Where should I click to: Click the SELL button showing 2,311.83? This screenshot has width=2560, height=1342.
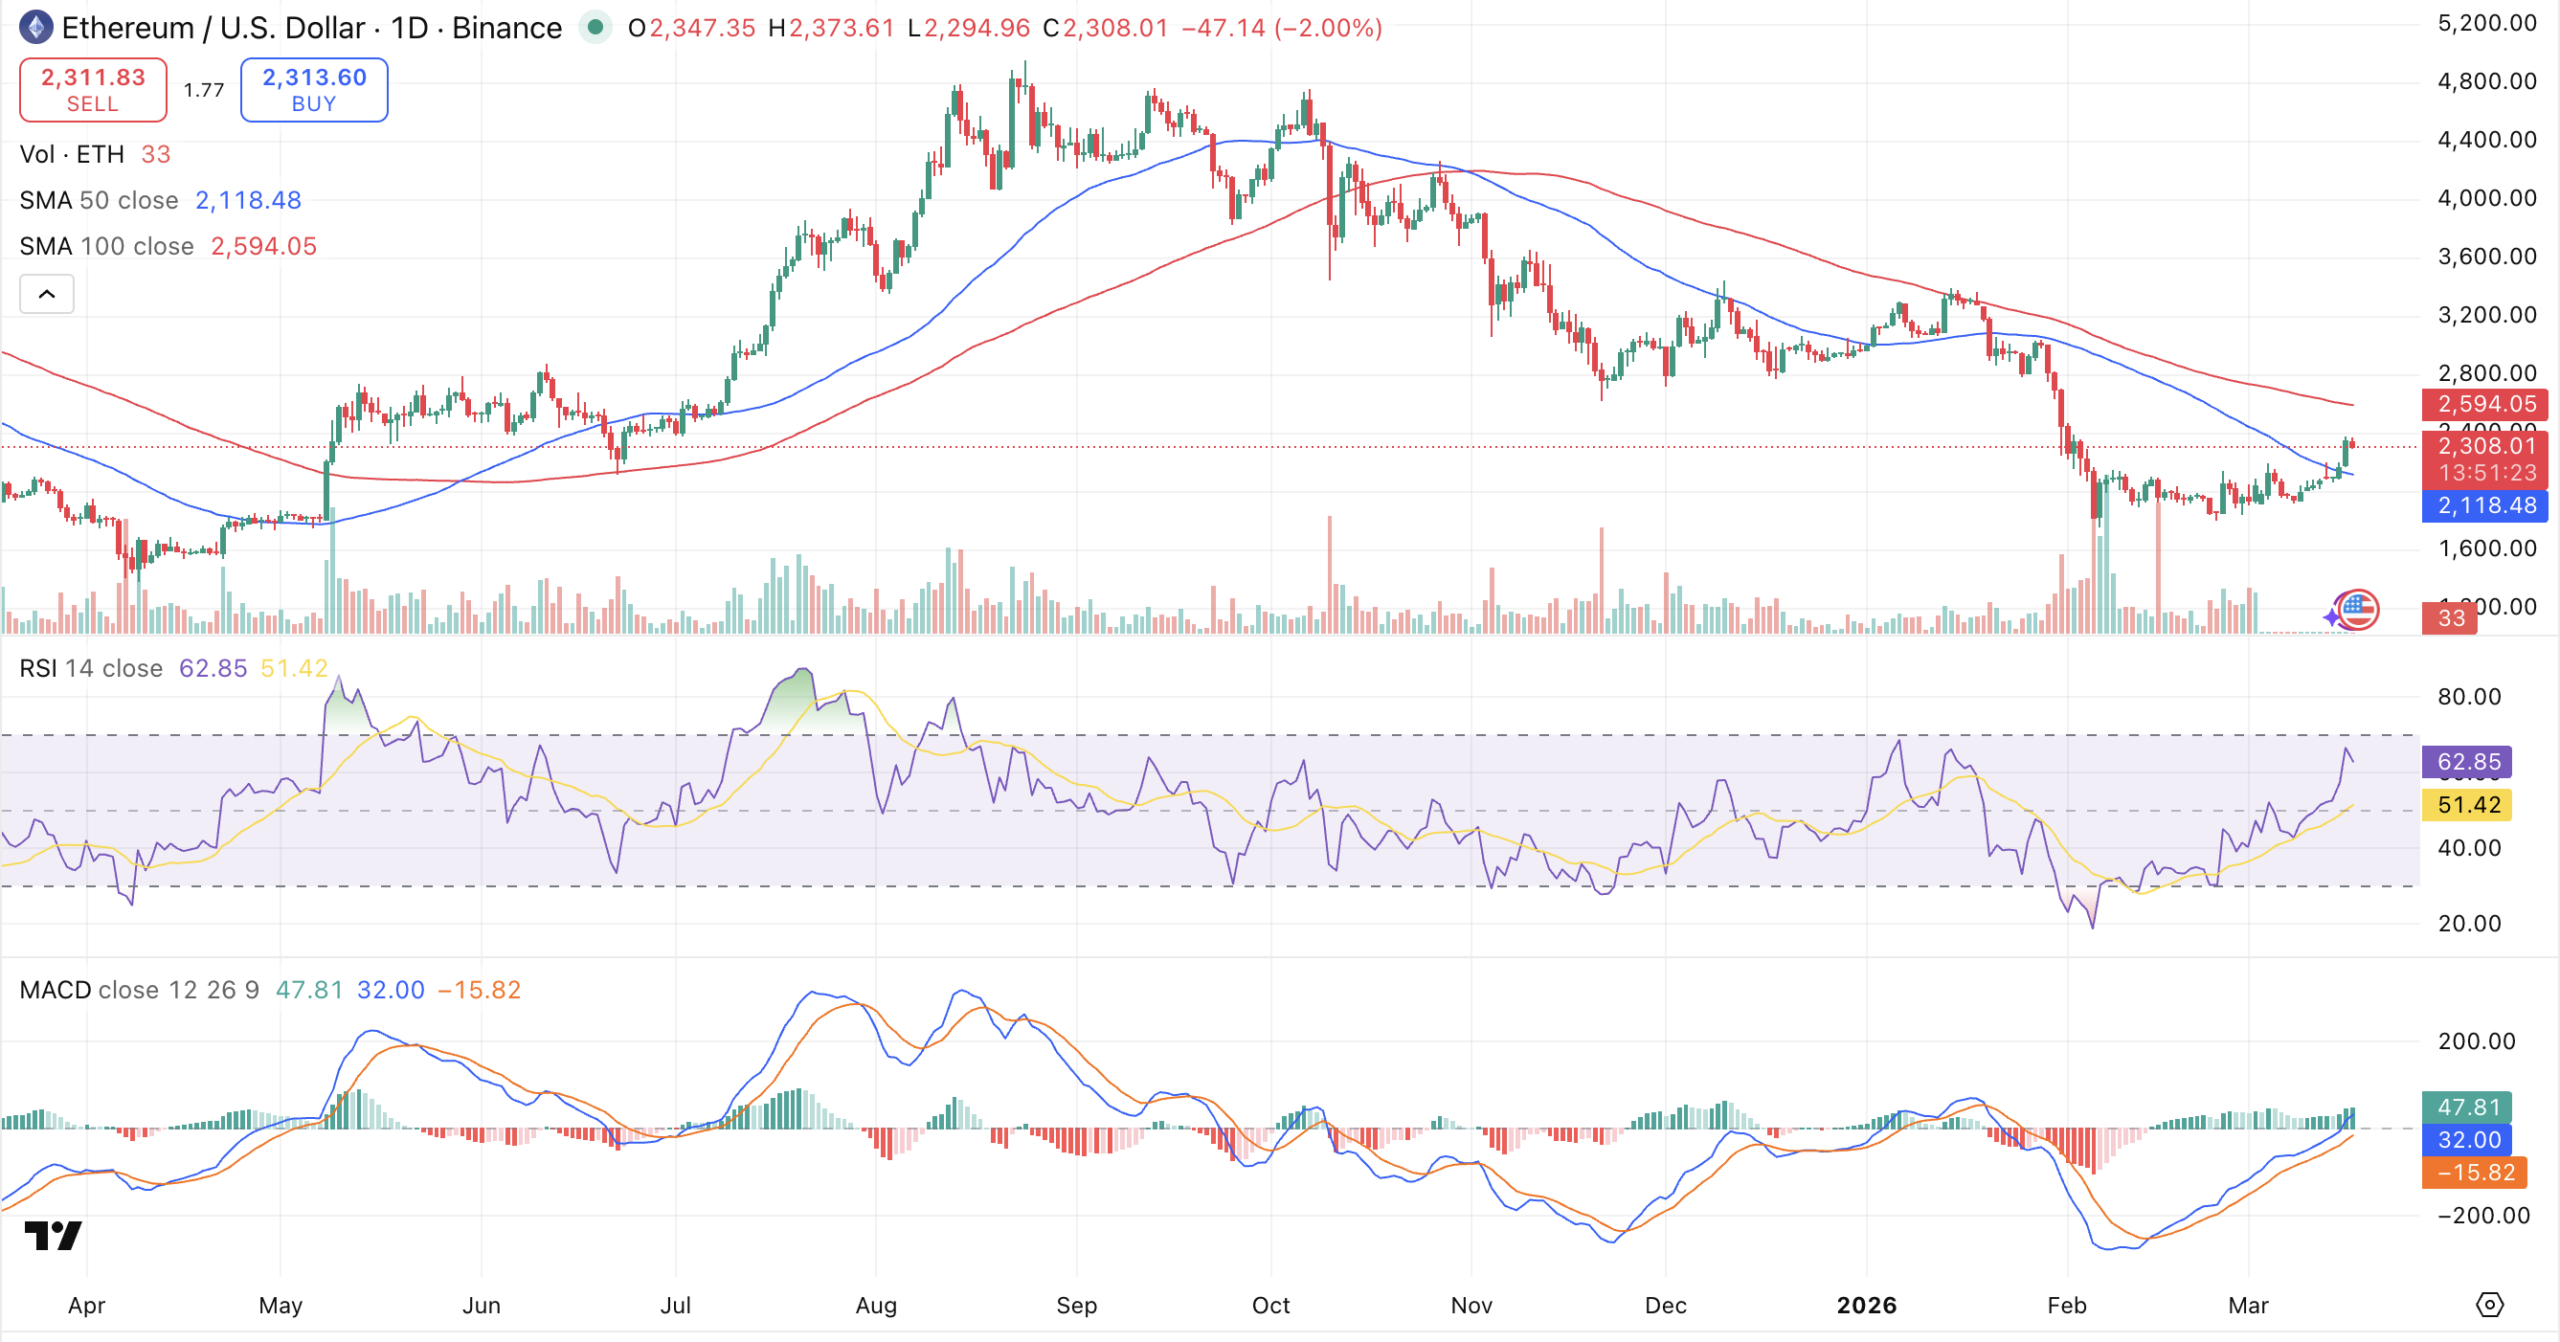point(93,89)
